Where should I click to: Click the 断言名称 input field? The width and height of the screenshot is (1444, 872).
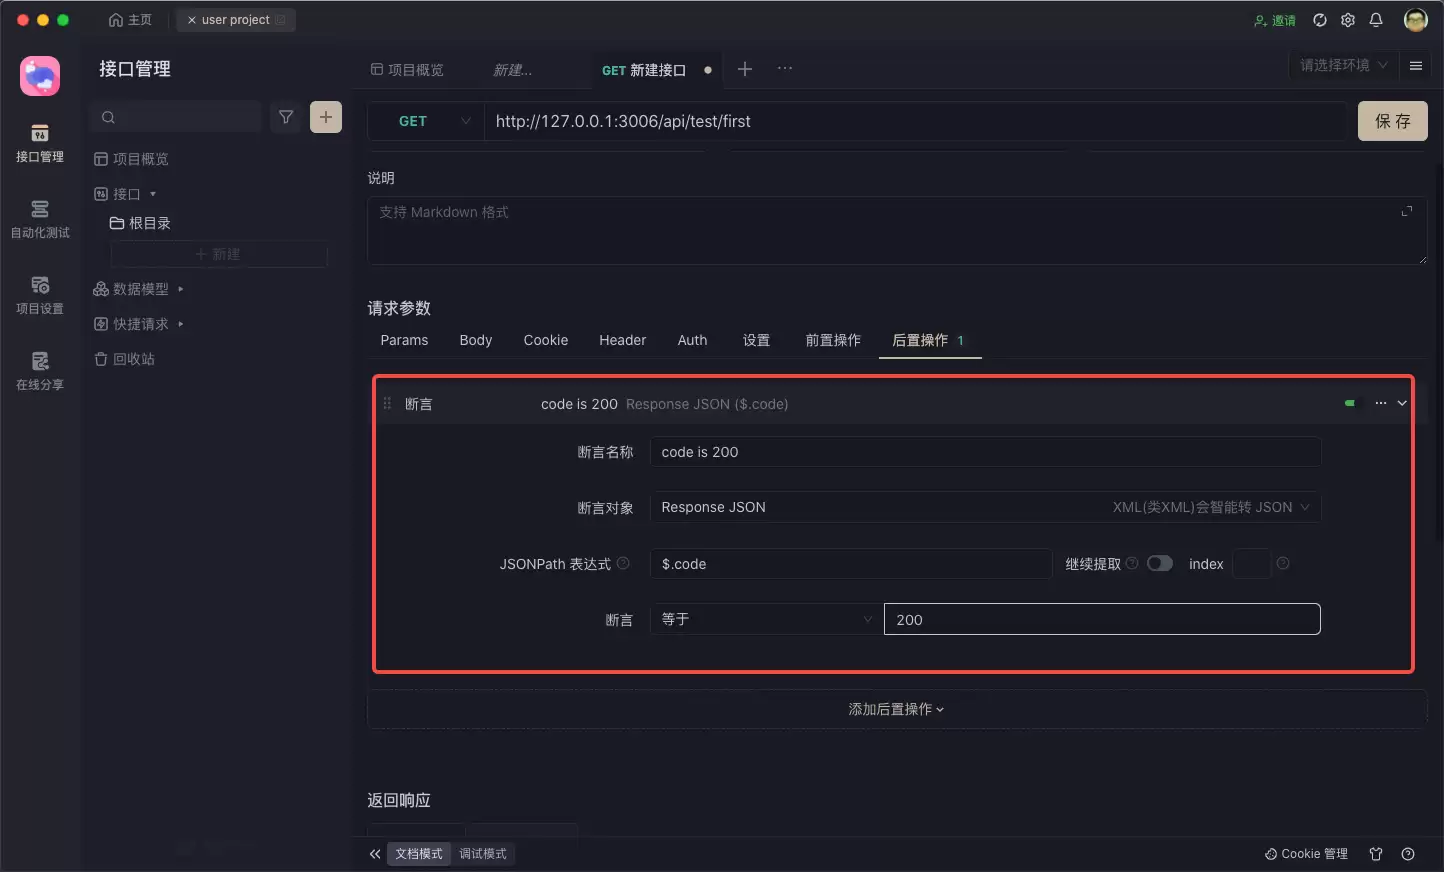coord(985,452)
